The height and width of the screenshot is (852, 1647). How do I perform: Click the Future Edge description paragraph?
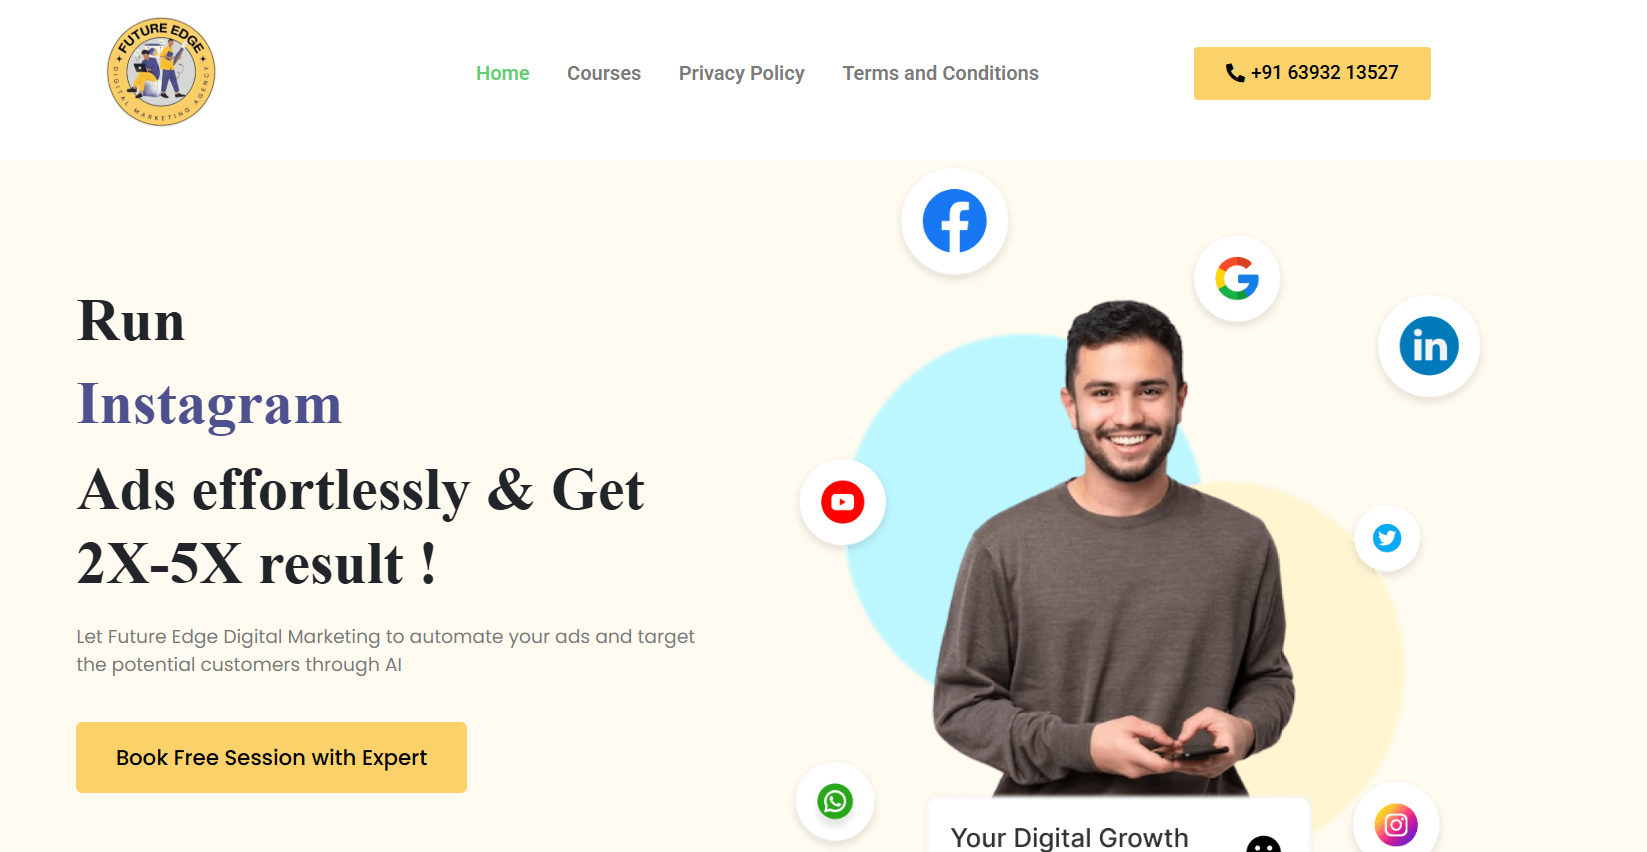(x=386, y=650)
